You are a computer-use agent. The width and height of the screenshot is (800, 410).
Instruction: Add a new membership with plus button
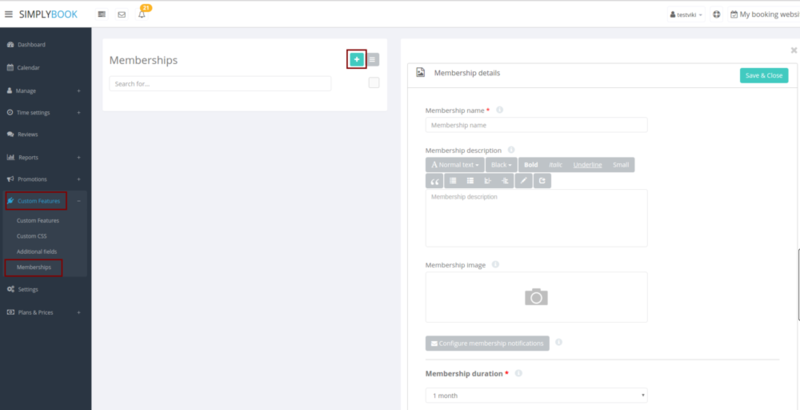(357, 60)
